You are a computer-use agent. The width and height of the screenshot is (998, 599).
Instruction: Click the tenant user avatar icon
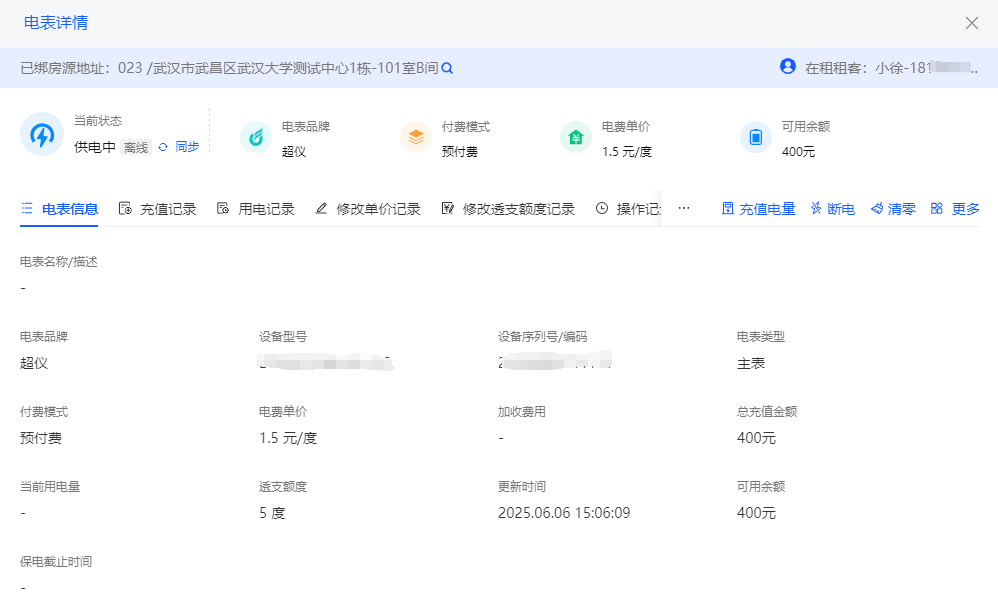(788, 67)
